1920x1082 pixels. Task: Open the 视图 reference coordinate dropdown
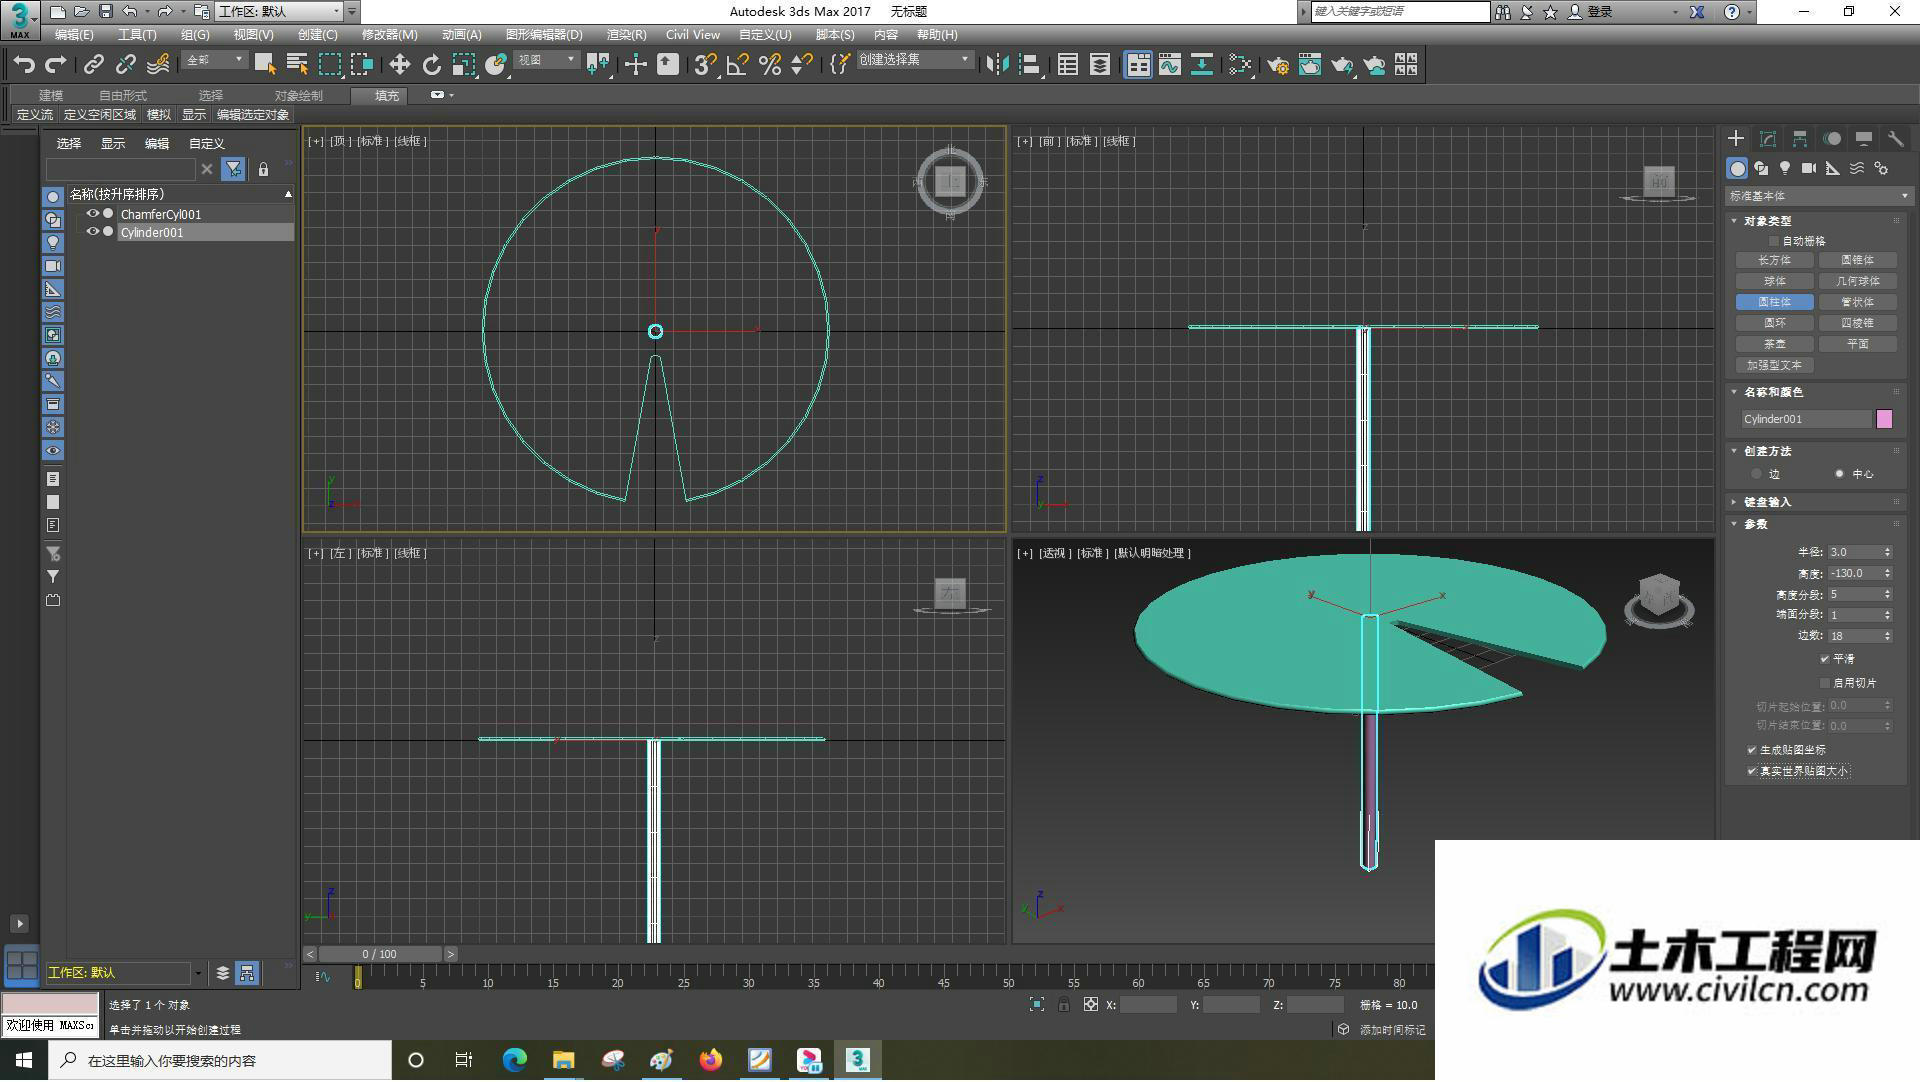tap(546, 61)
